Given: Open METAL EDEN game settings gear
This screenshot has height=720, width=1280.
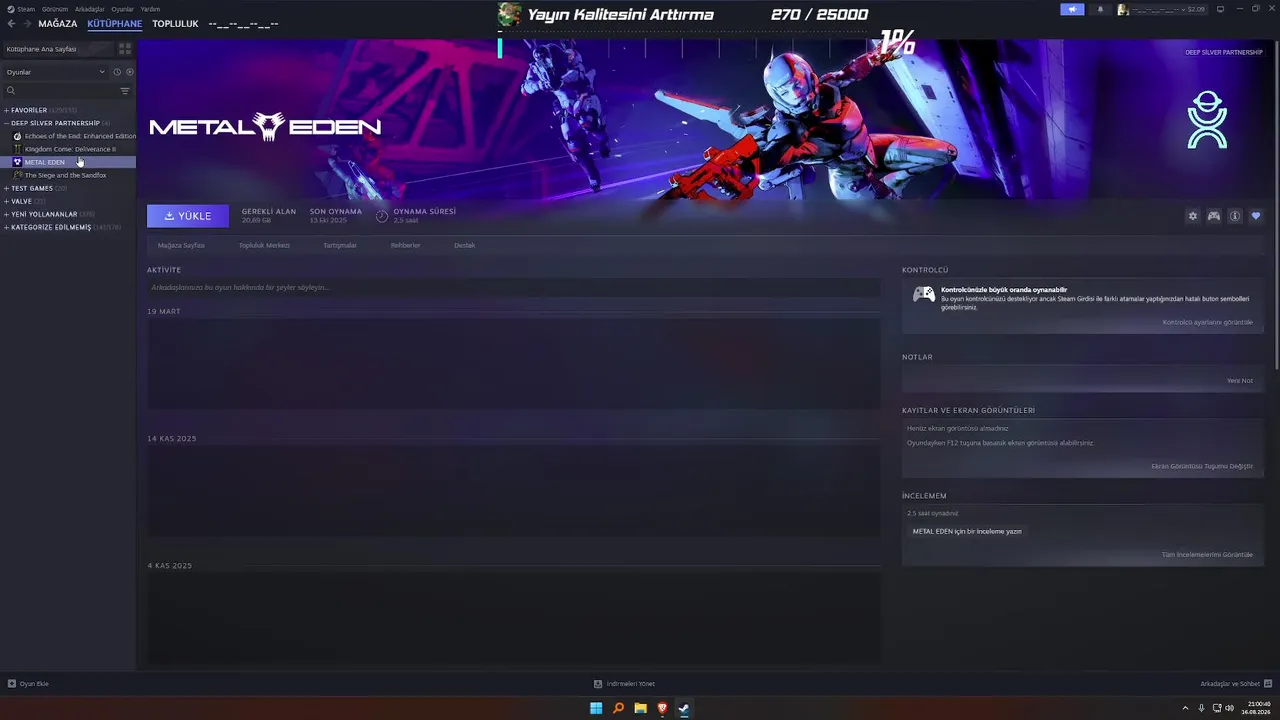Looking at the screenshot, I should click(1192, 216).
